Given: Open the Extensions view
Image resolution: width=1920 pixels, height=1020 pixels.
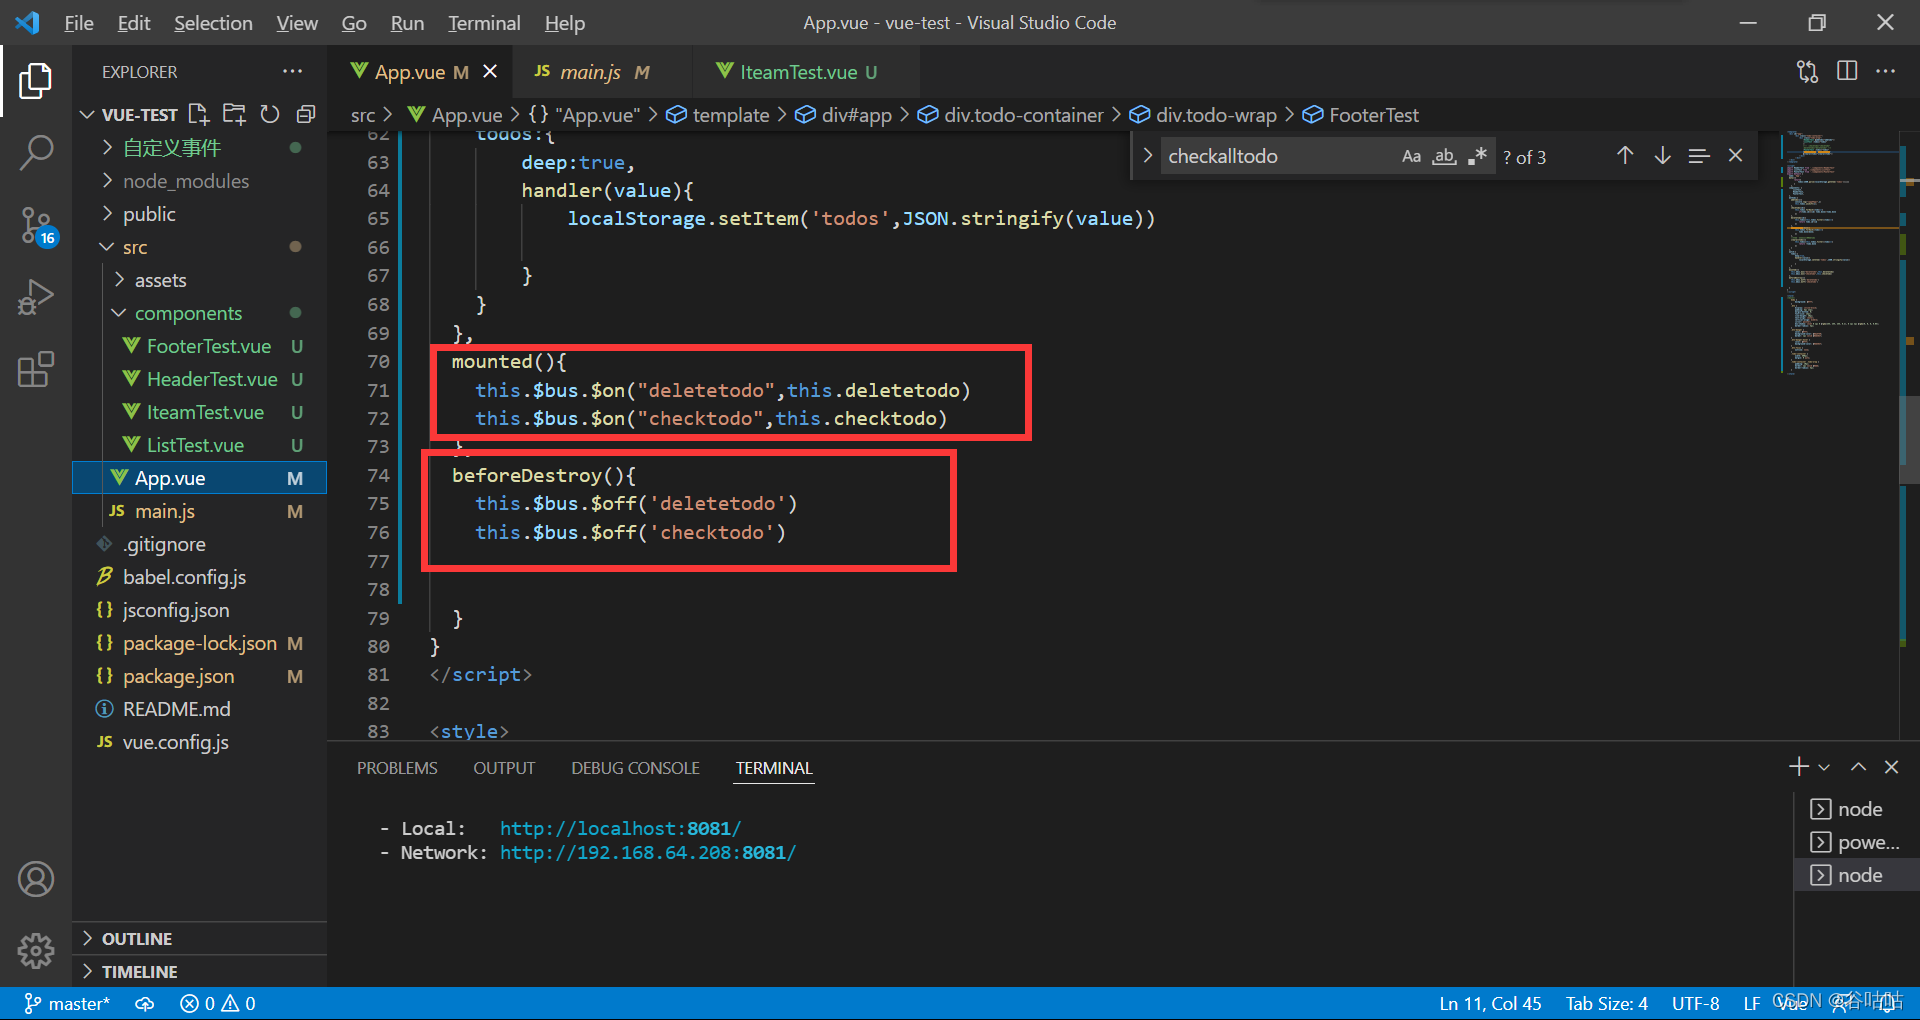Looking at the screenshot, I should 36,369.
